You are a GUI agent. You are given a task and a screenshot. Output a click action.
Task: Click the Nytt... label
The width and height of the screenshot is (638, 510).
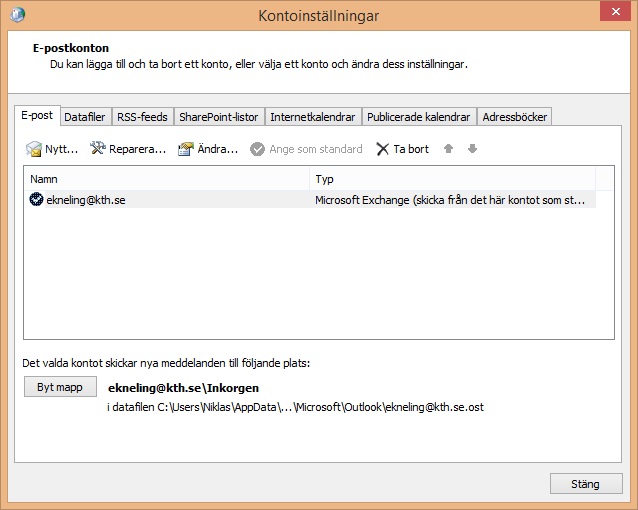[61, 149]
